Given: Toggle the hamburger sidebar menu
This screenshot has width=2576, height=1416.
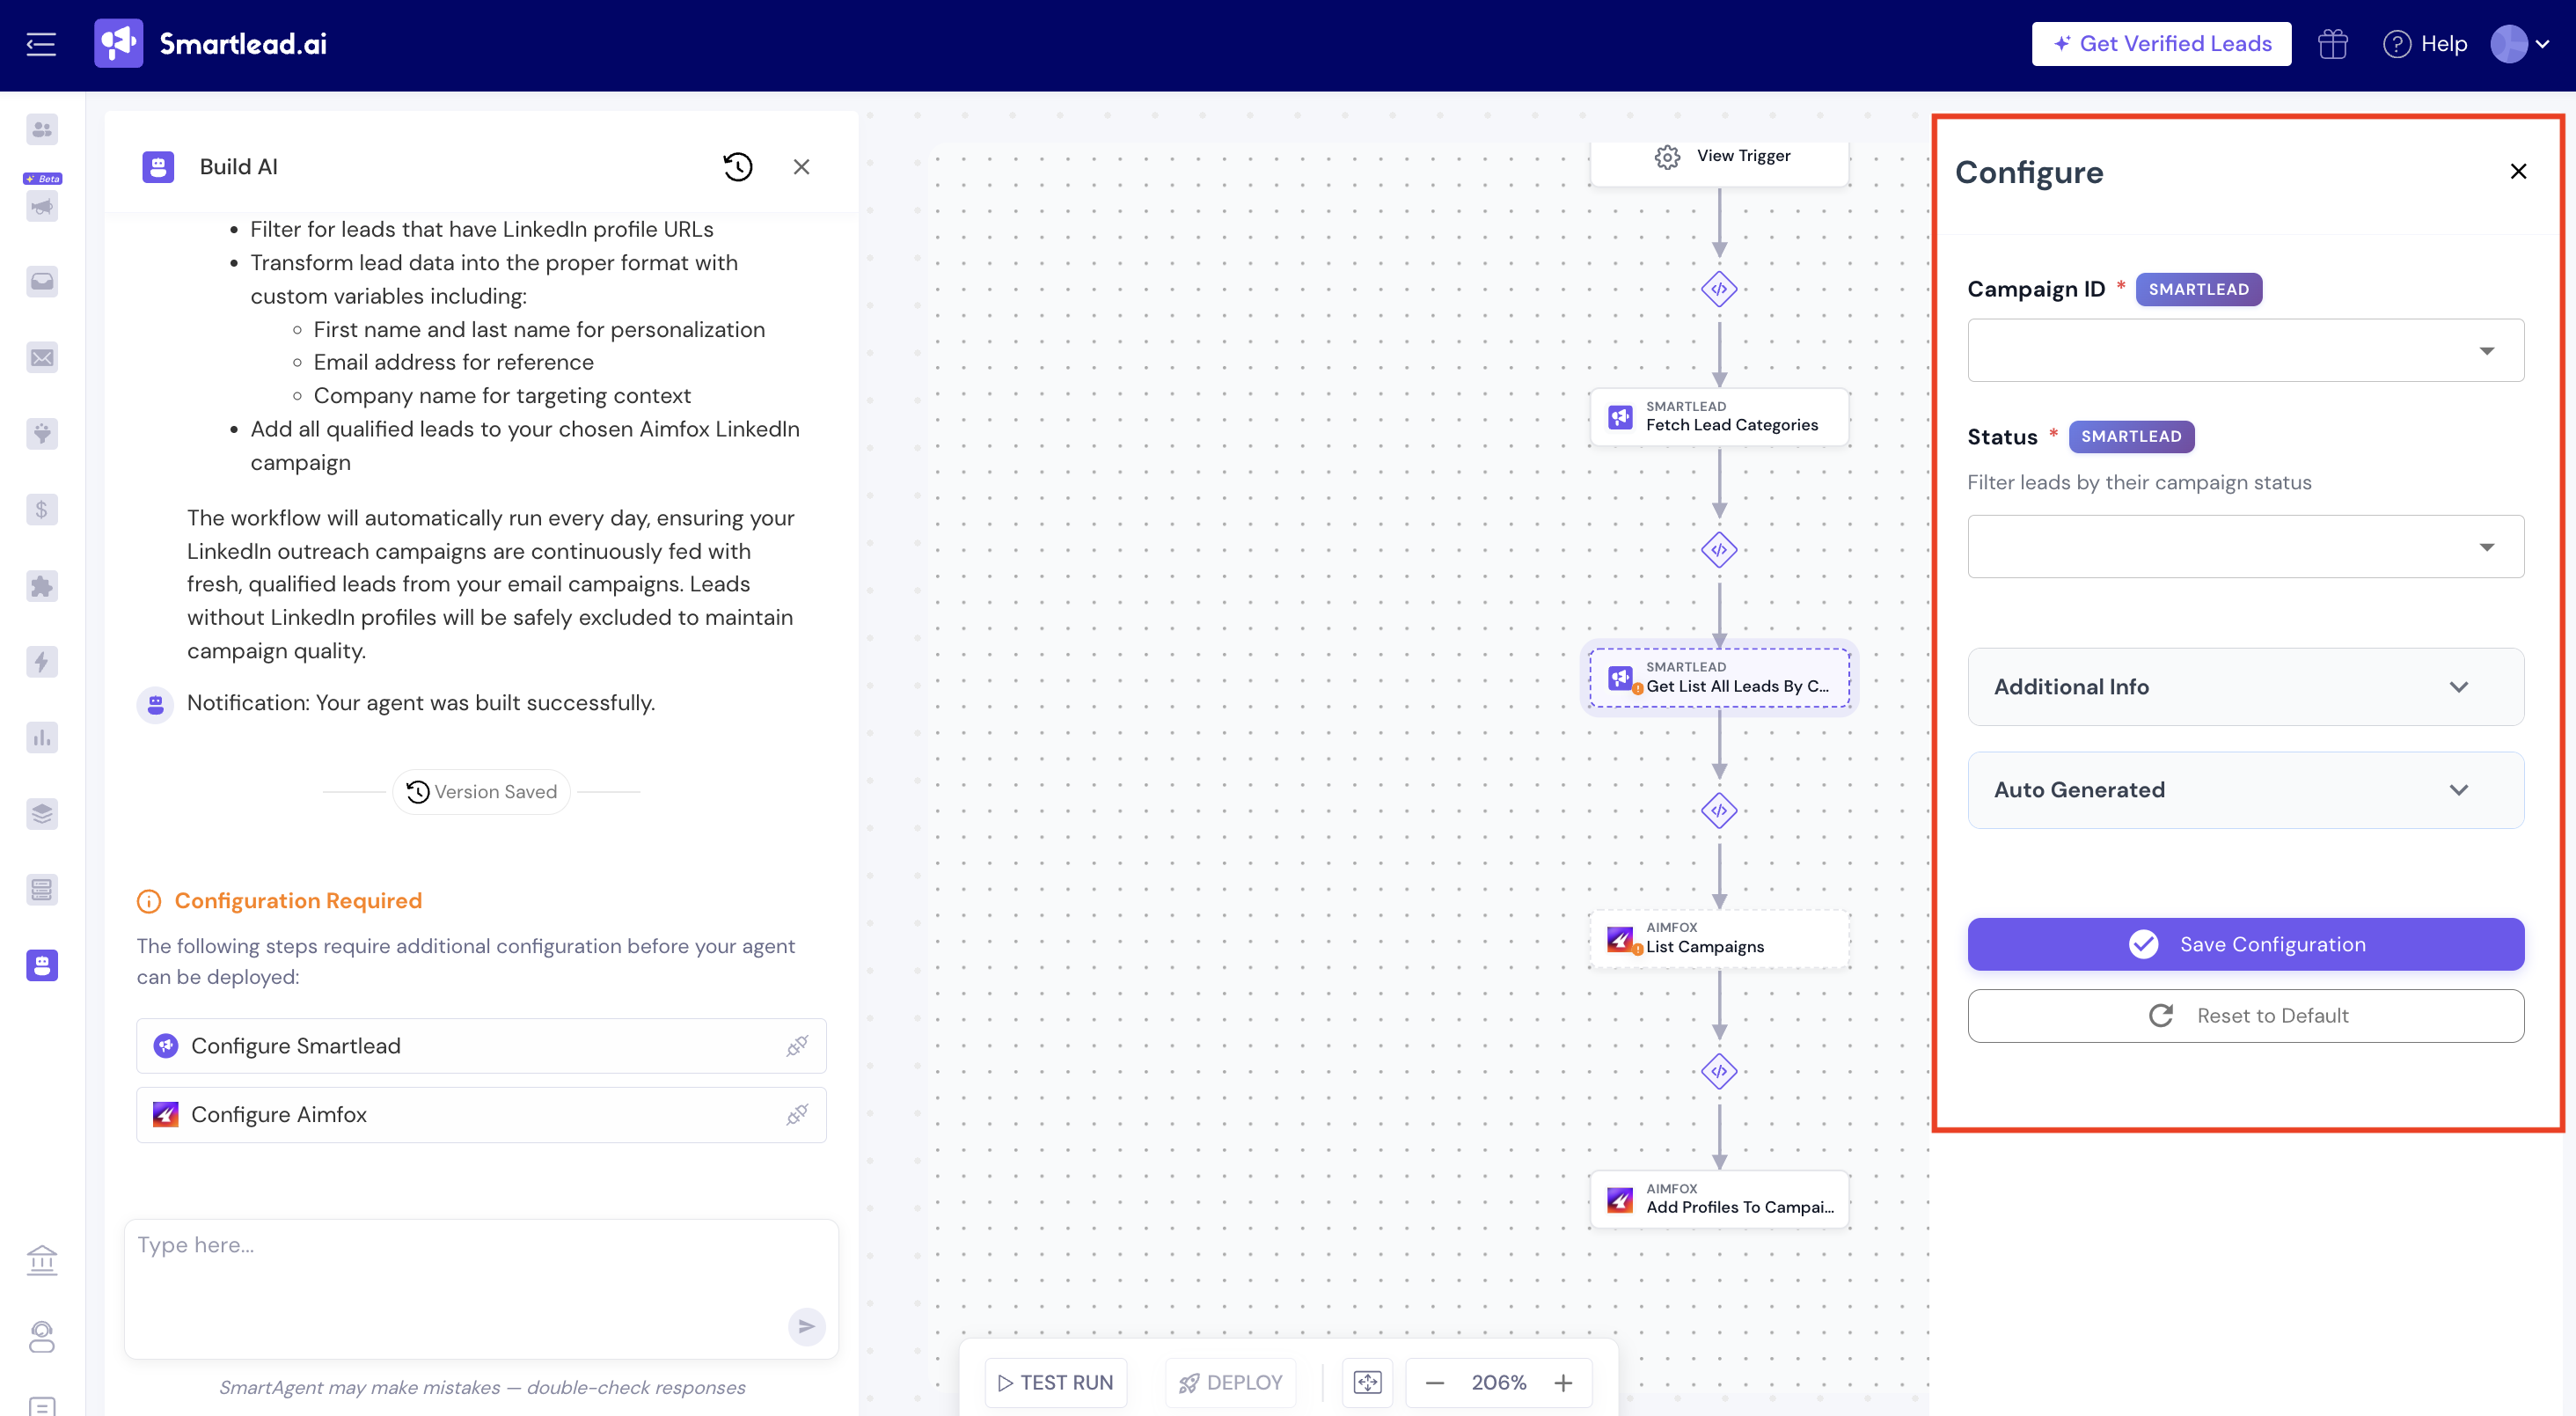Looking at the screenshot, I should pos(41,44).
